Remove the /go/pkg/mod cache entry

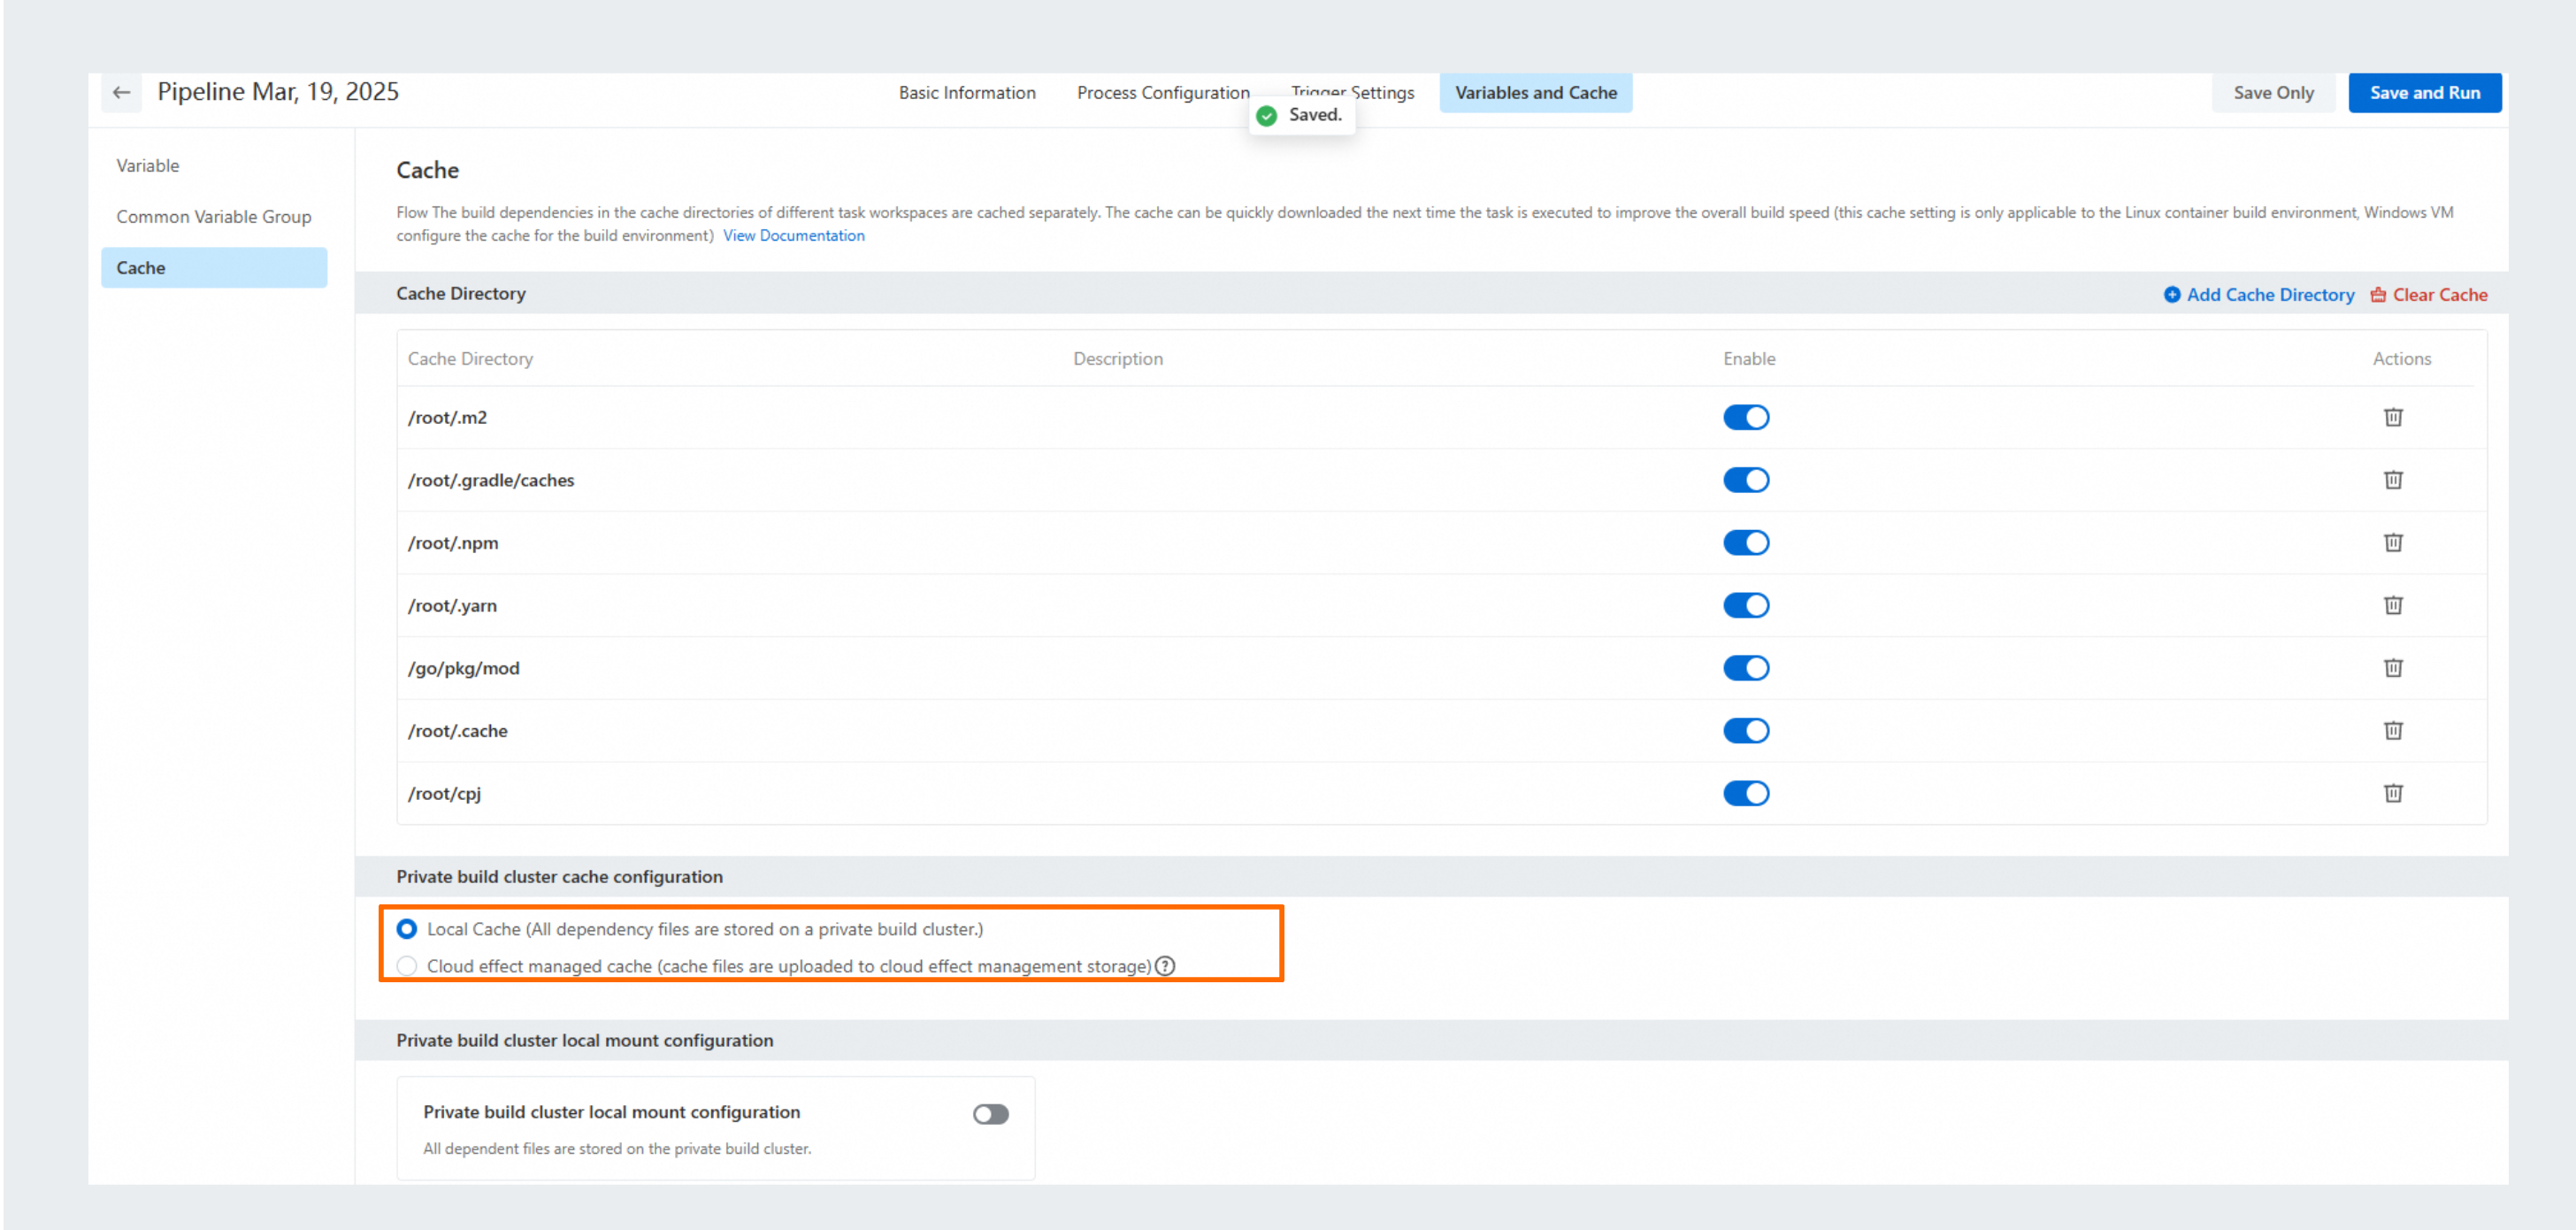tap(2392, 668)
